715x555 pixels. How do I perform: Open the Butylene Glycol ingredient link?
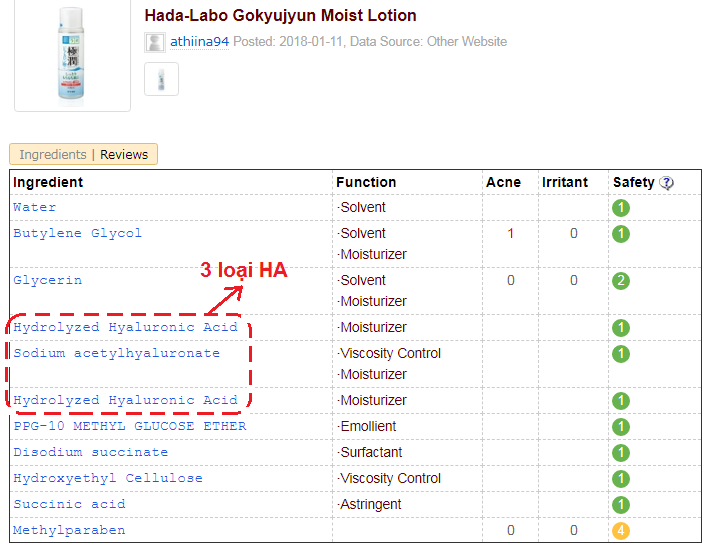coord(78,233)
